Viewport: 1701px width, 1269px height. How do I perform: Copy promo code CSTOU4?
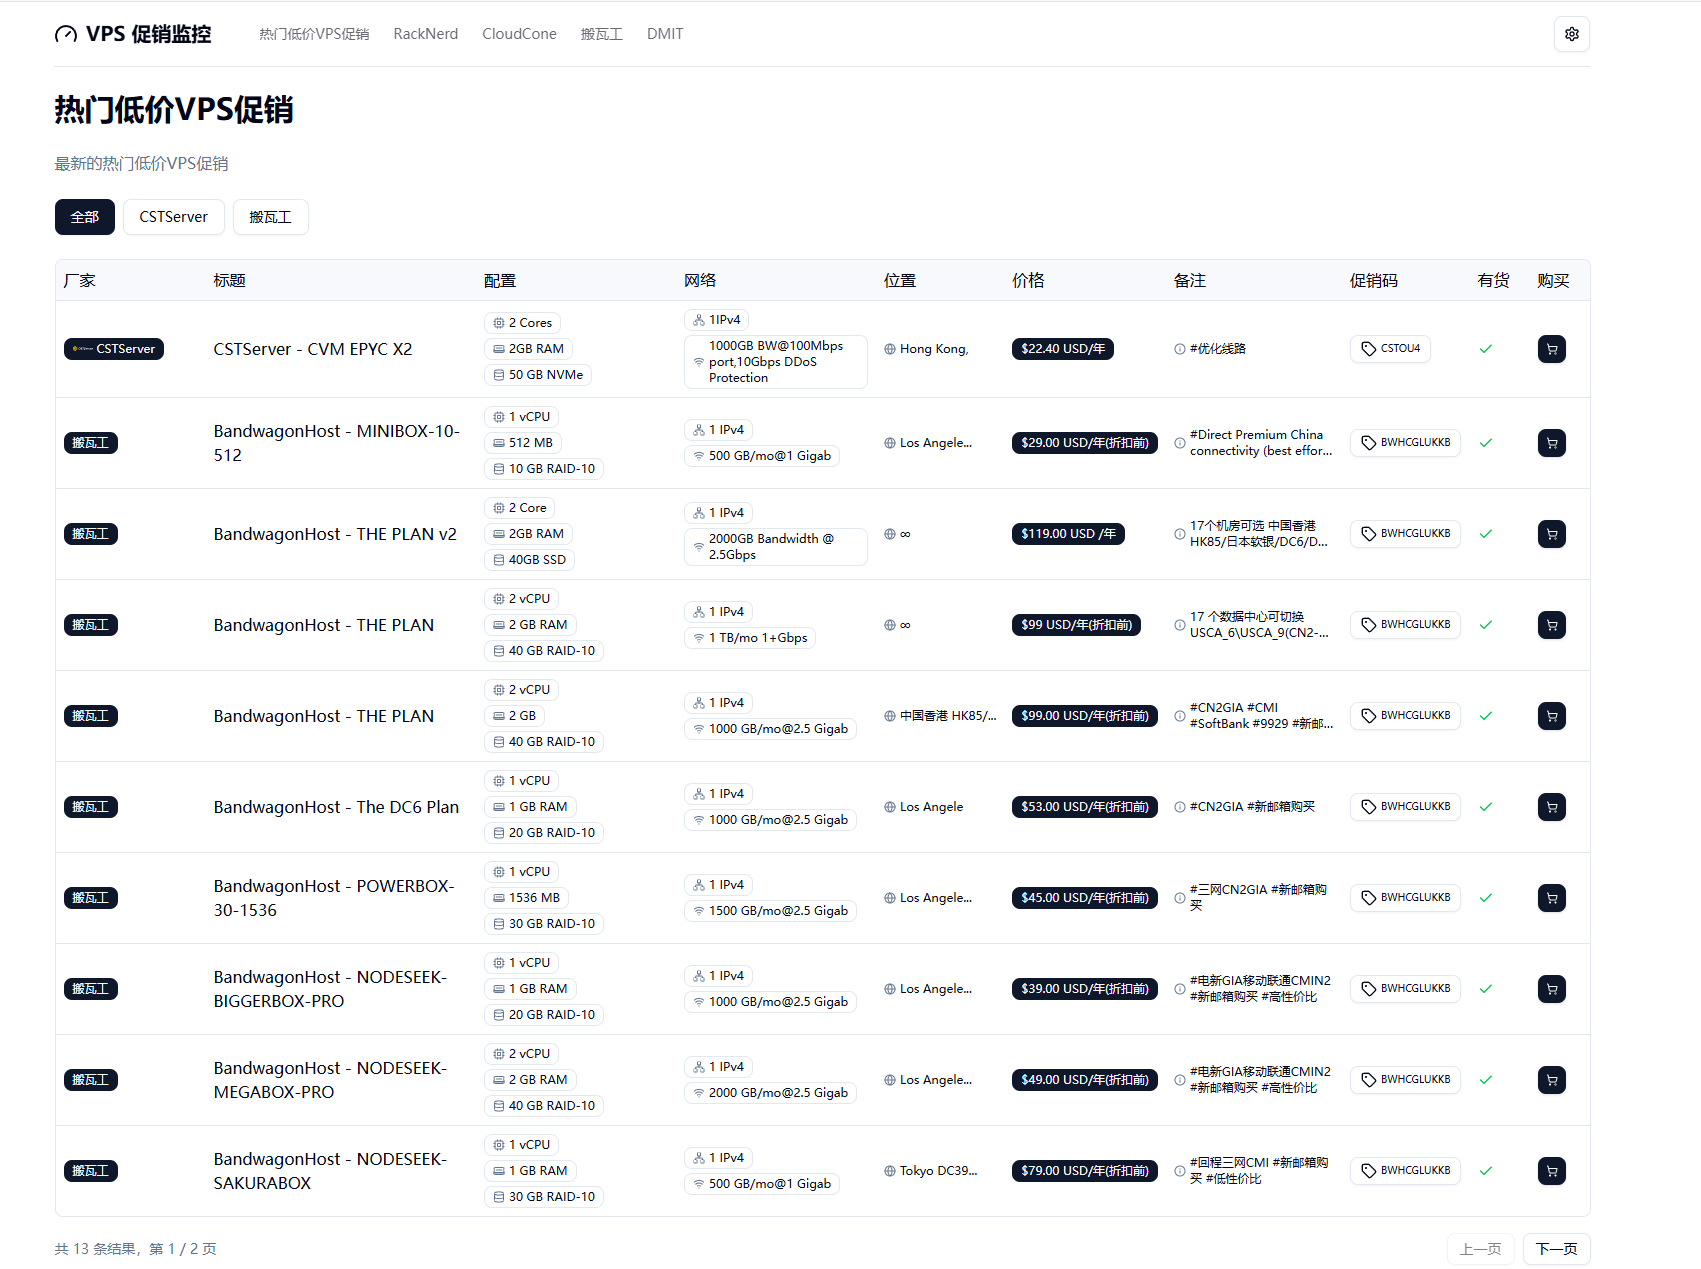click(1390, 349)
